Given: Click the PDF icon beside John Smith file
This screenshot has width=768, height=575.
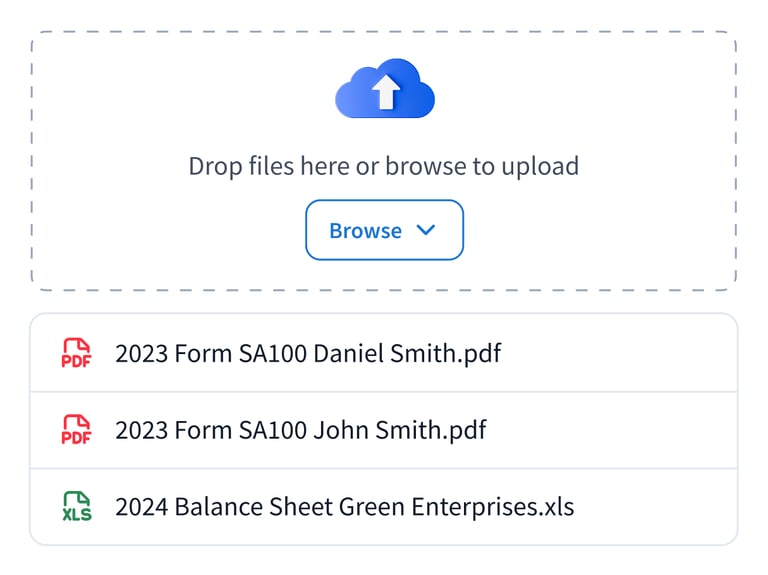Looking at the screenshot, I should coord(76,430).
